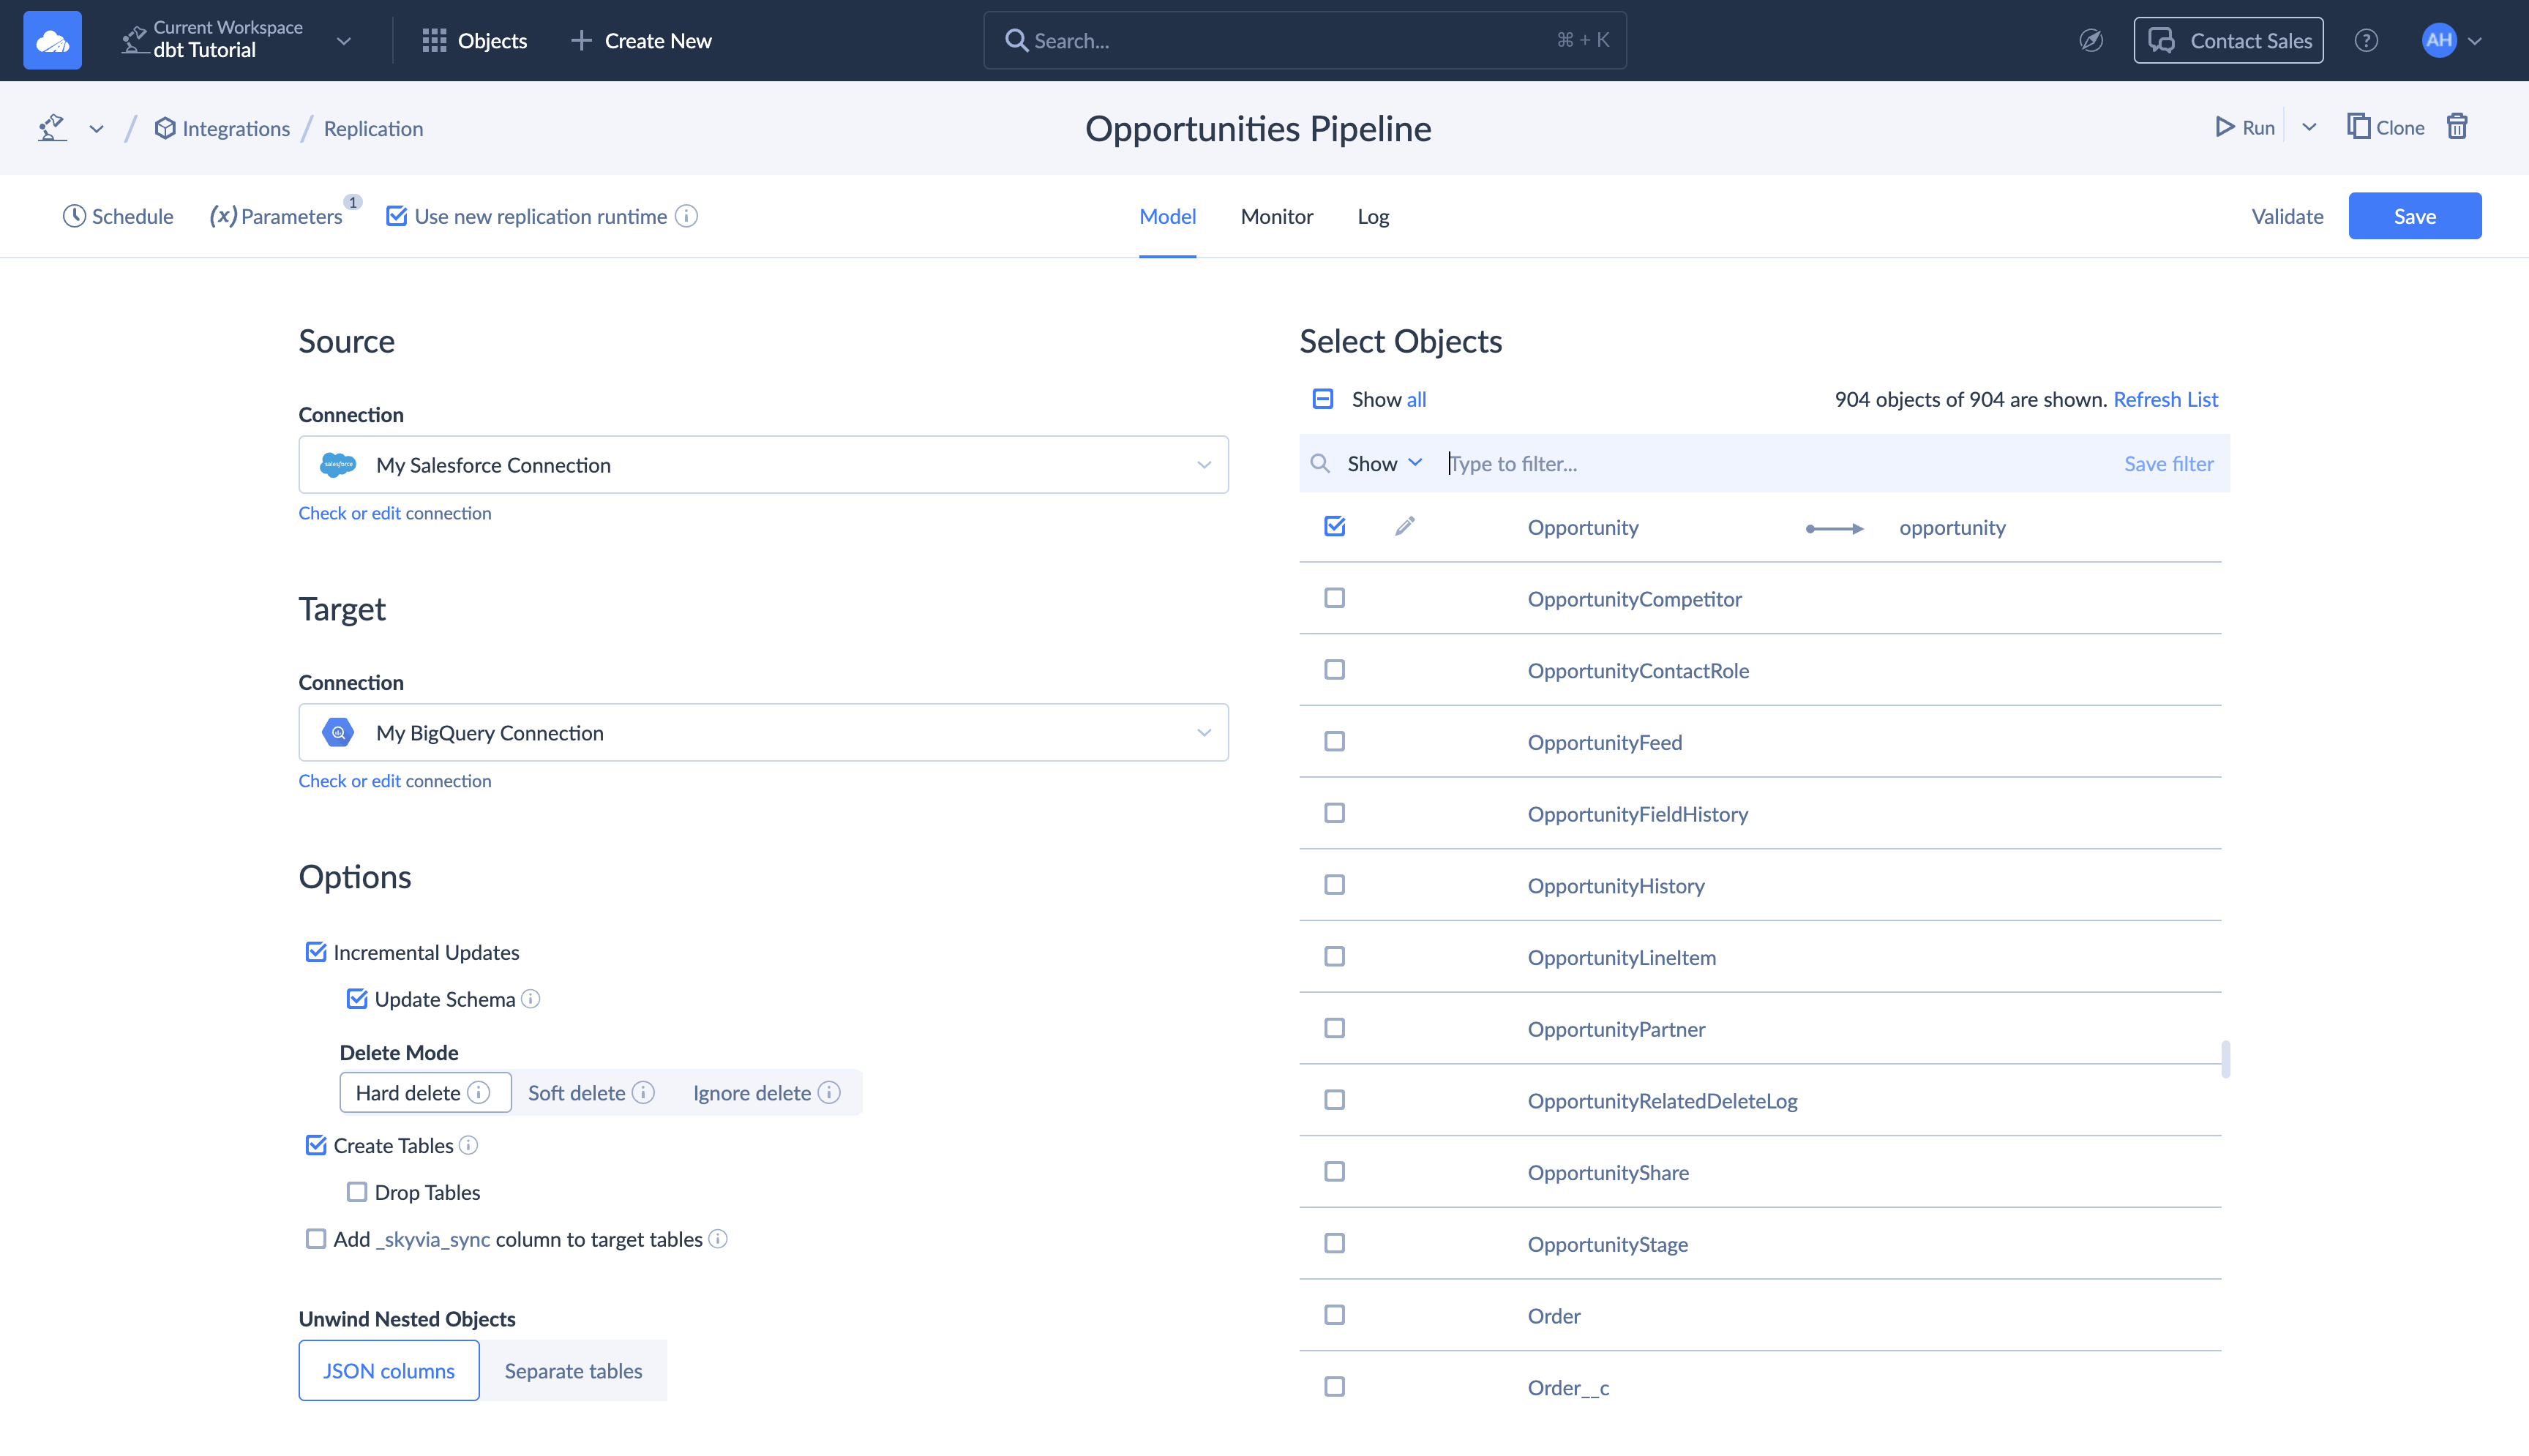Click the Save button
Screen dimensions: 2529x1456
pos(2415,216)
